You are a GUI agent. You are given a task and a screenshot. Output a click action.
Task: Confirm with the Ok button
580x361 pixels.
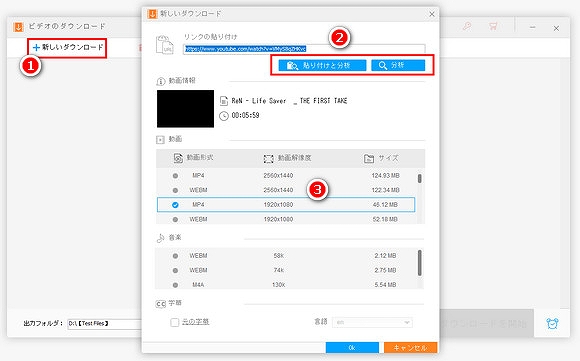click(352, 348)
